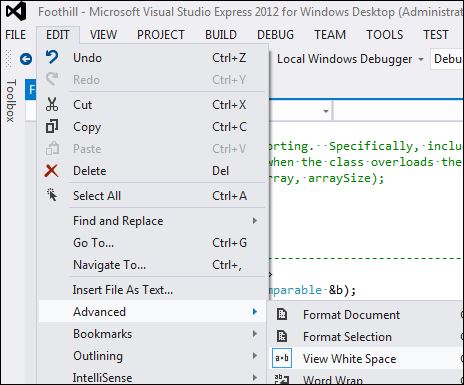The width and height of the screenshot is (464, 385).
Task: Choose Copy Ctrl+C menu entry
Action: (x=152, y=127)
